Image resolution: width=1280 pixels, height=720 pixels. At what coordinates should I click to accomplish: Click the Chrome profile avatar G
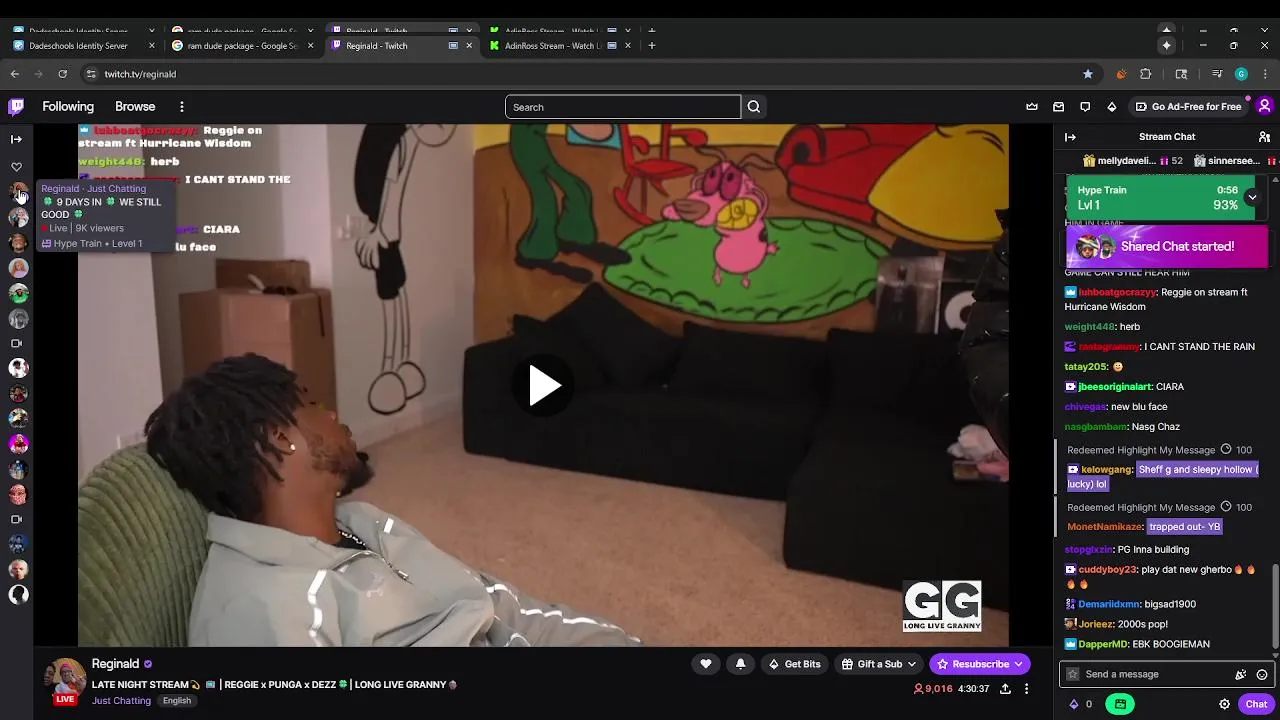click(1241, 74)
